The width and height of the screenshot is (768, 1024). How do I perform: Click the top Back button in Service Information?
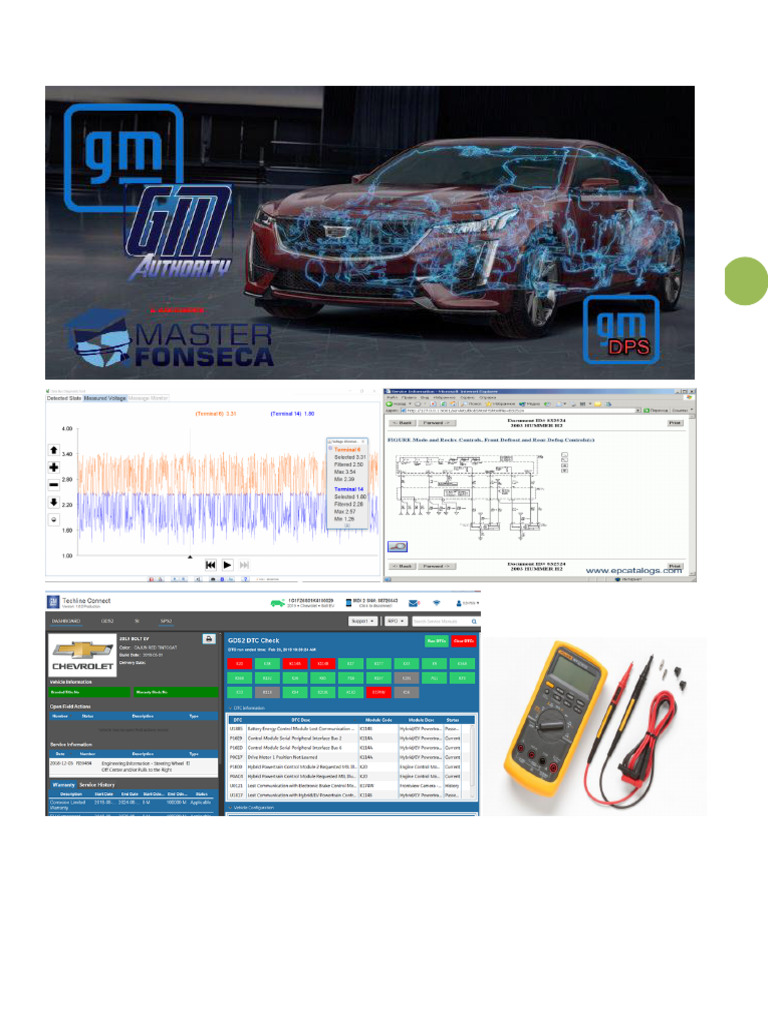(x=403, y=423)
